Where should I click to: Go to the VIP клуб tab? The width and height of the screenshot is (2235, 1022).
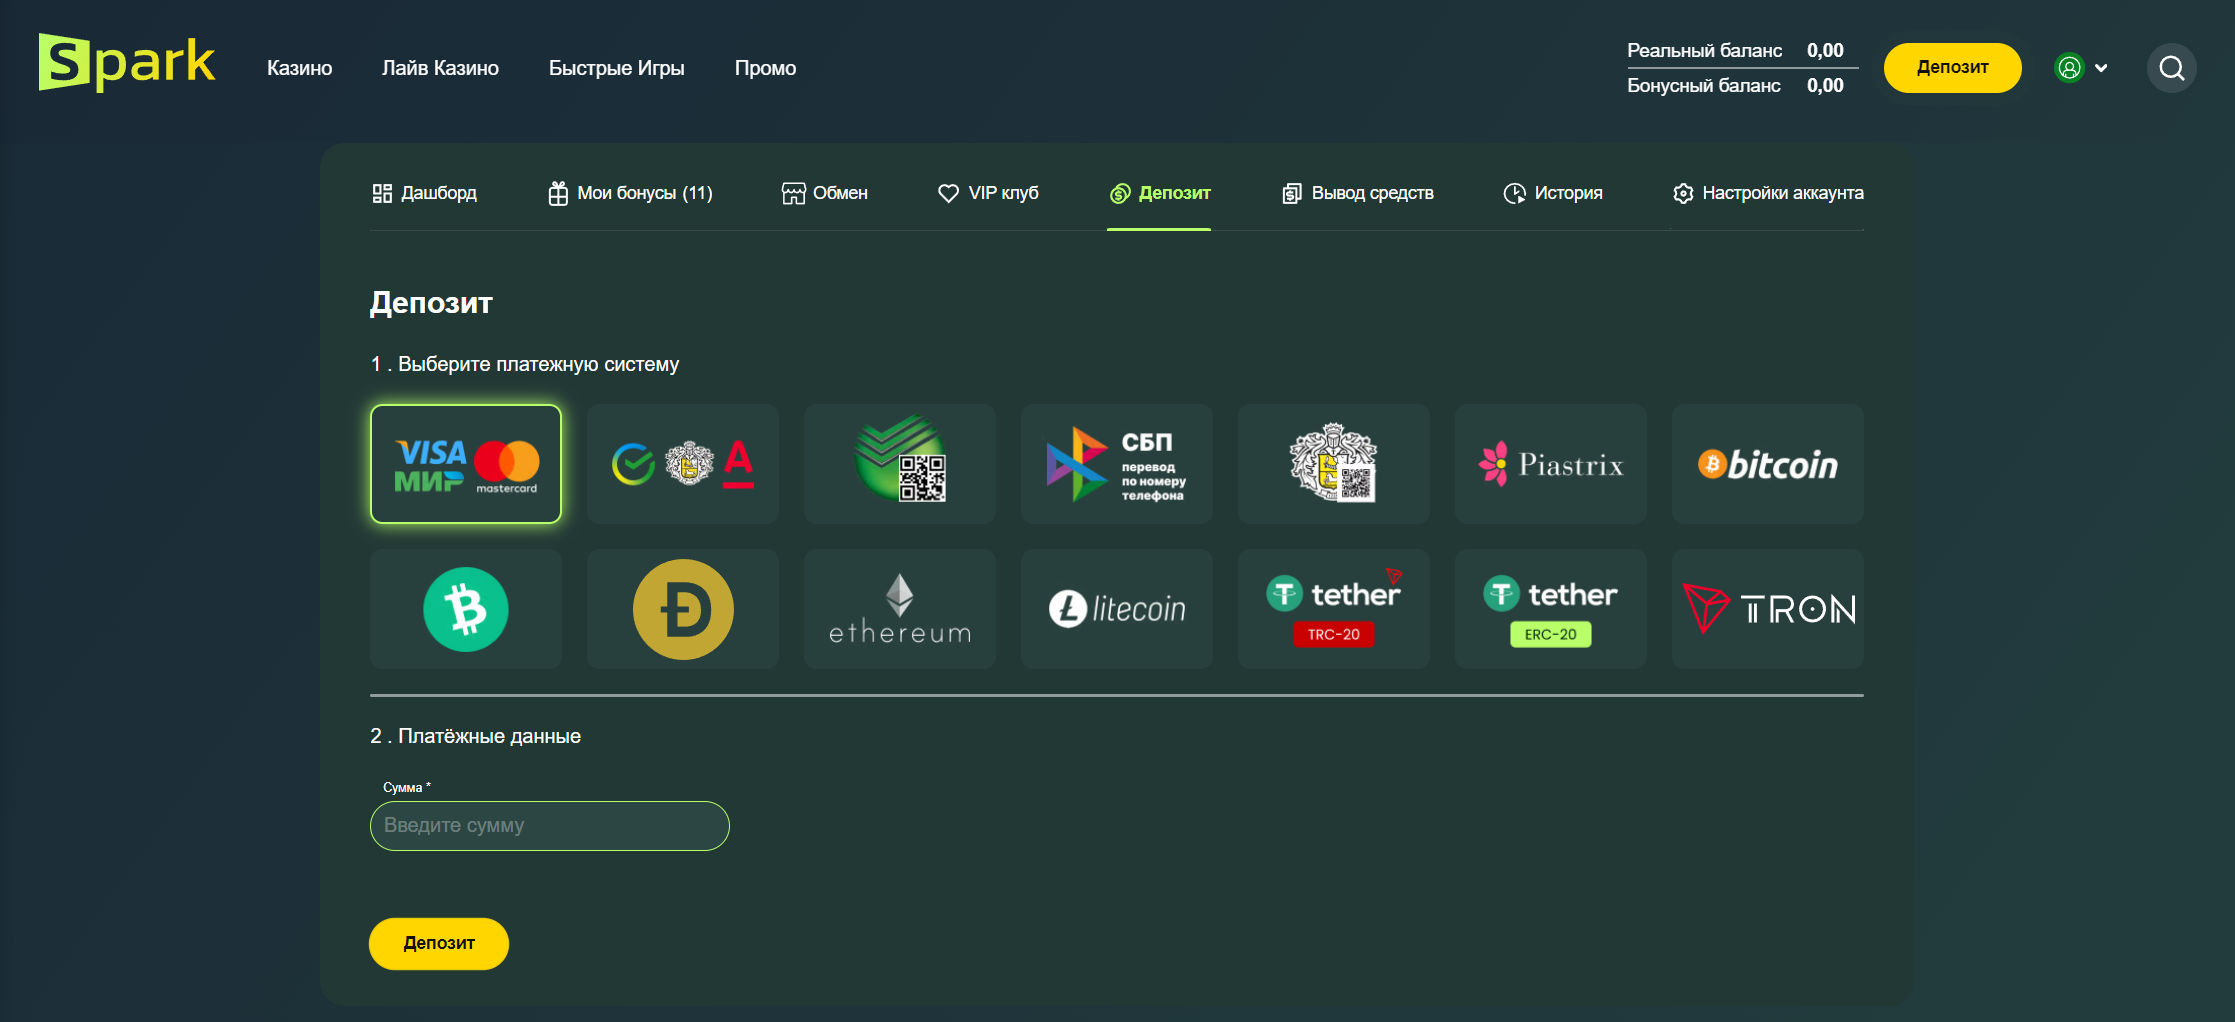coord(988,193)
